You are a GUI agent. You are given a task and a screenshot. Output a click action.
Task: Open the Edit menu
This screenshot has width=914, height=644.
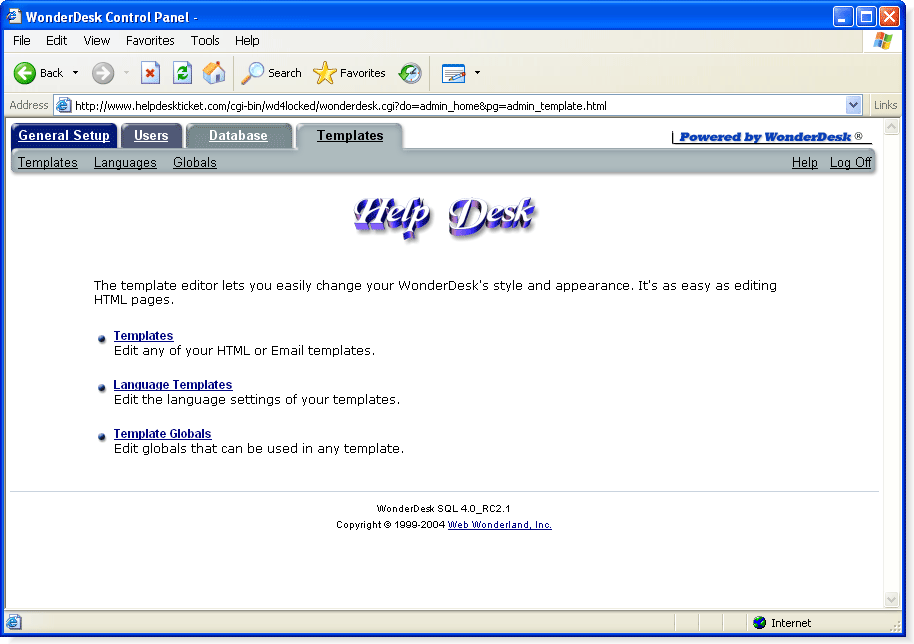point(57,41)
